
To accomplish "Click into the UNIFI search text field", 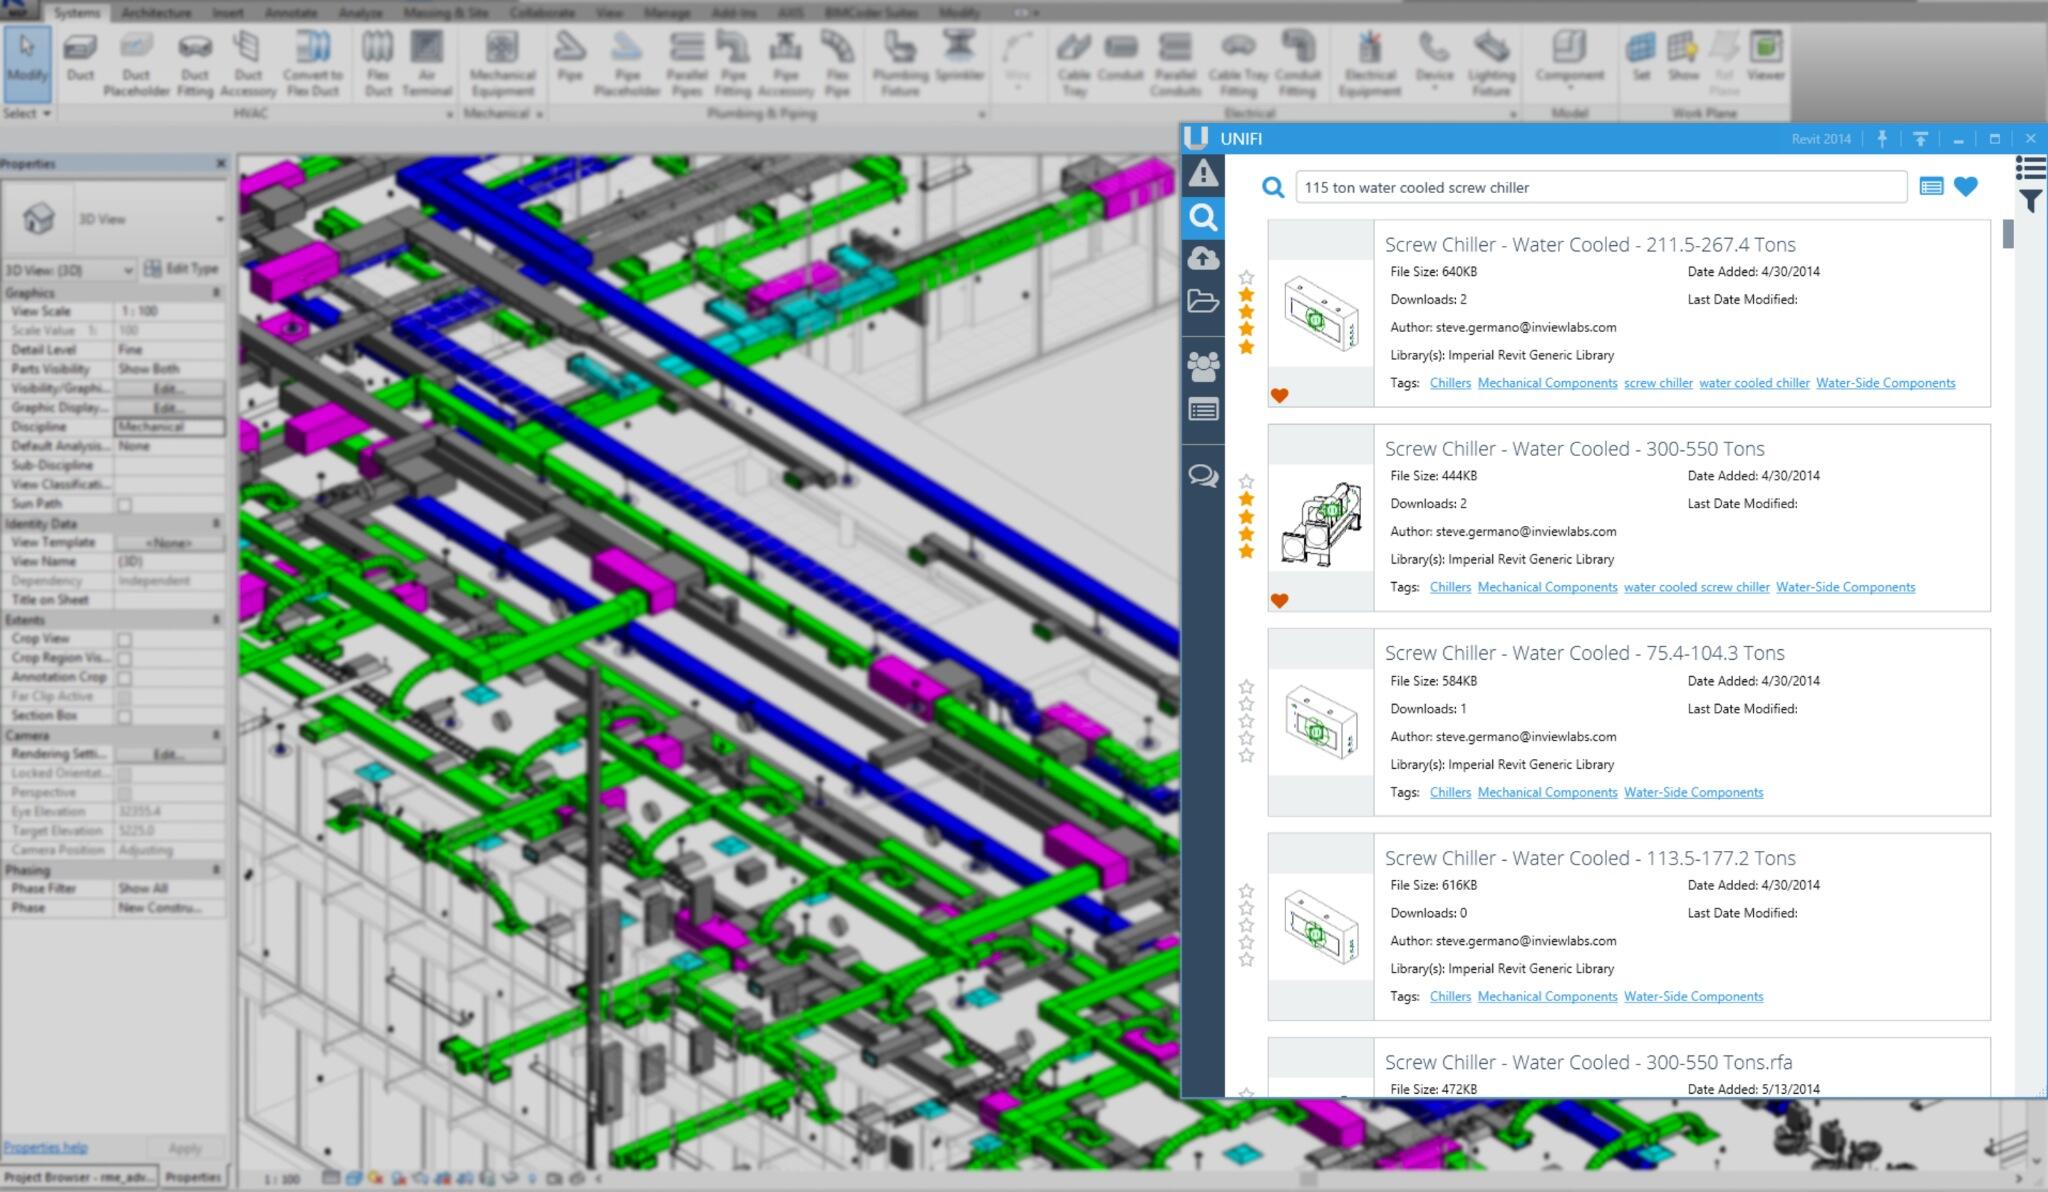I will click(x=1601, y=187).
